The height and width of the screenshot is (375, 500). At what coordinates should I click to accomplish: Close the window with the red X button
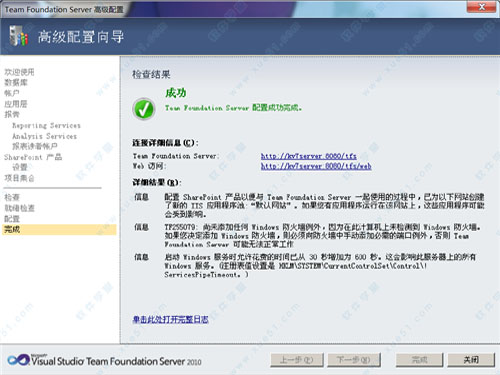point(481,7)
